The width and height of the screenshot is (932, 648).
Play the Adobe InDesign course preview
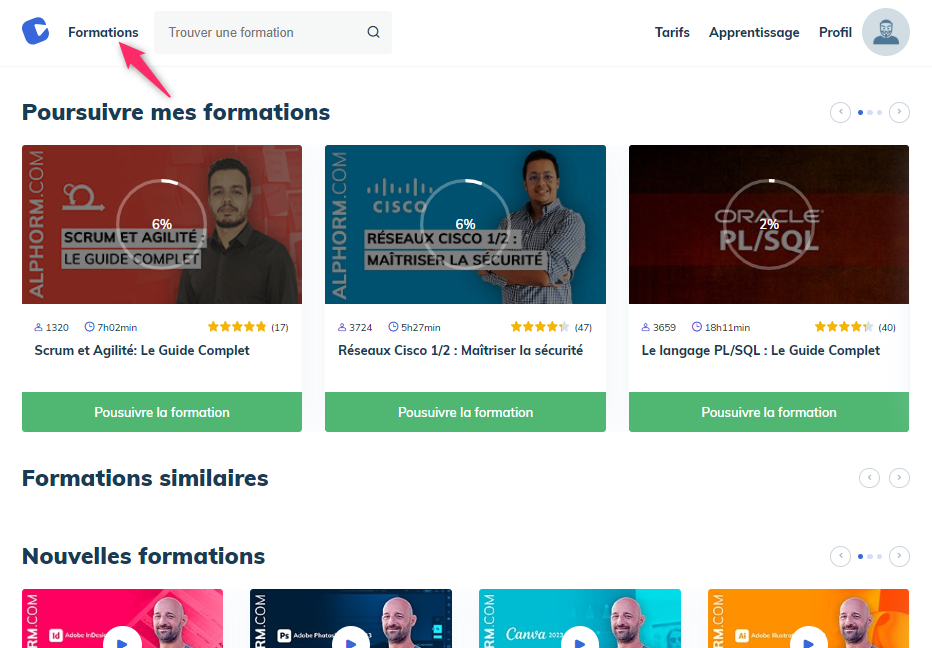click(x=122, y=638)
